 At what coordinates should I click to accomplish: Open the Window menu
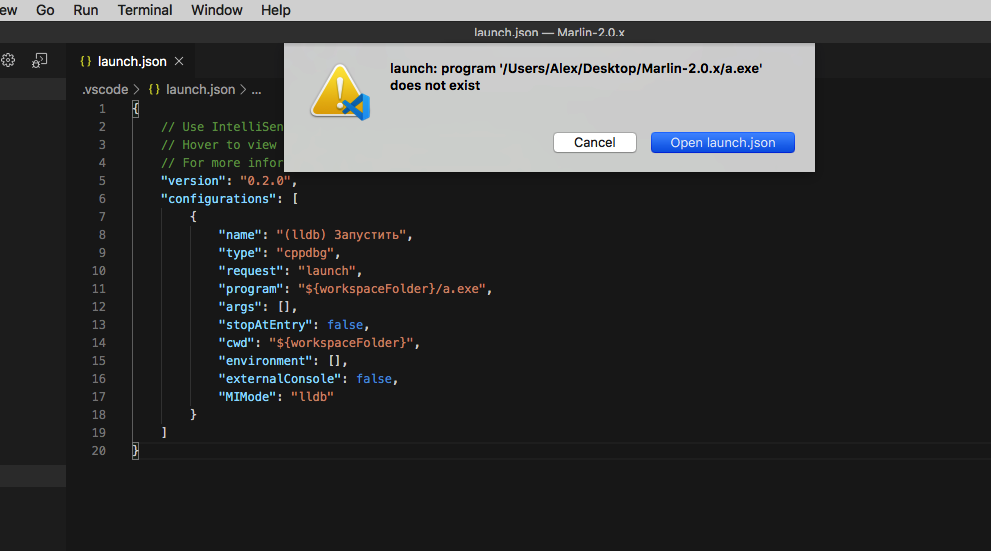(x=217, y=10)
